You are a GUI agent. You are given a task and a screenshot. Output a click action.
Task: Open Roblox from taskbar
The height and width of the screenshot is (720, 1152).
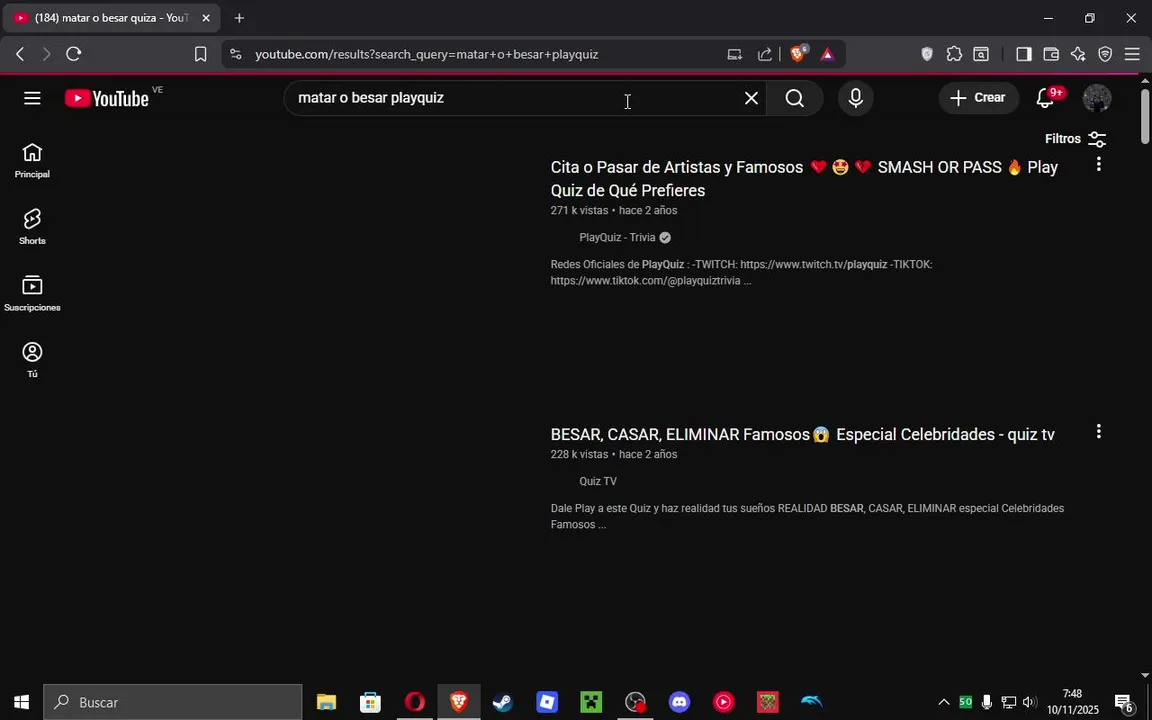tap(547, 702)
